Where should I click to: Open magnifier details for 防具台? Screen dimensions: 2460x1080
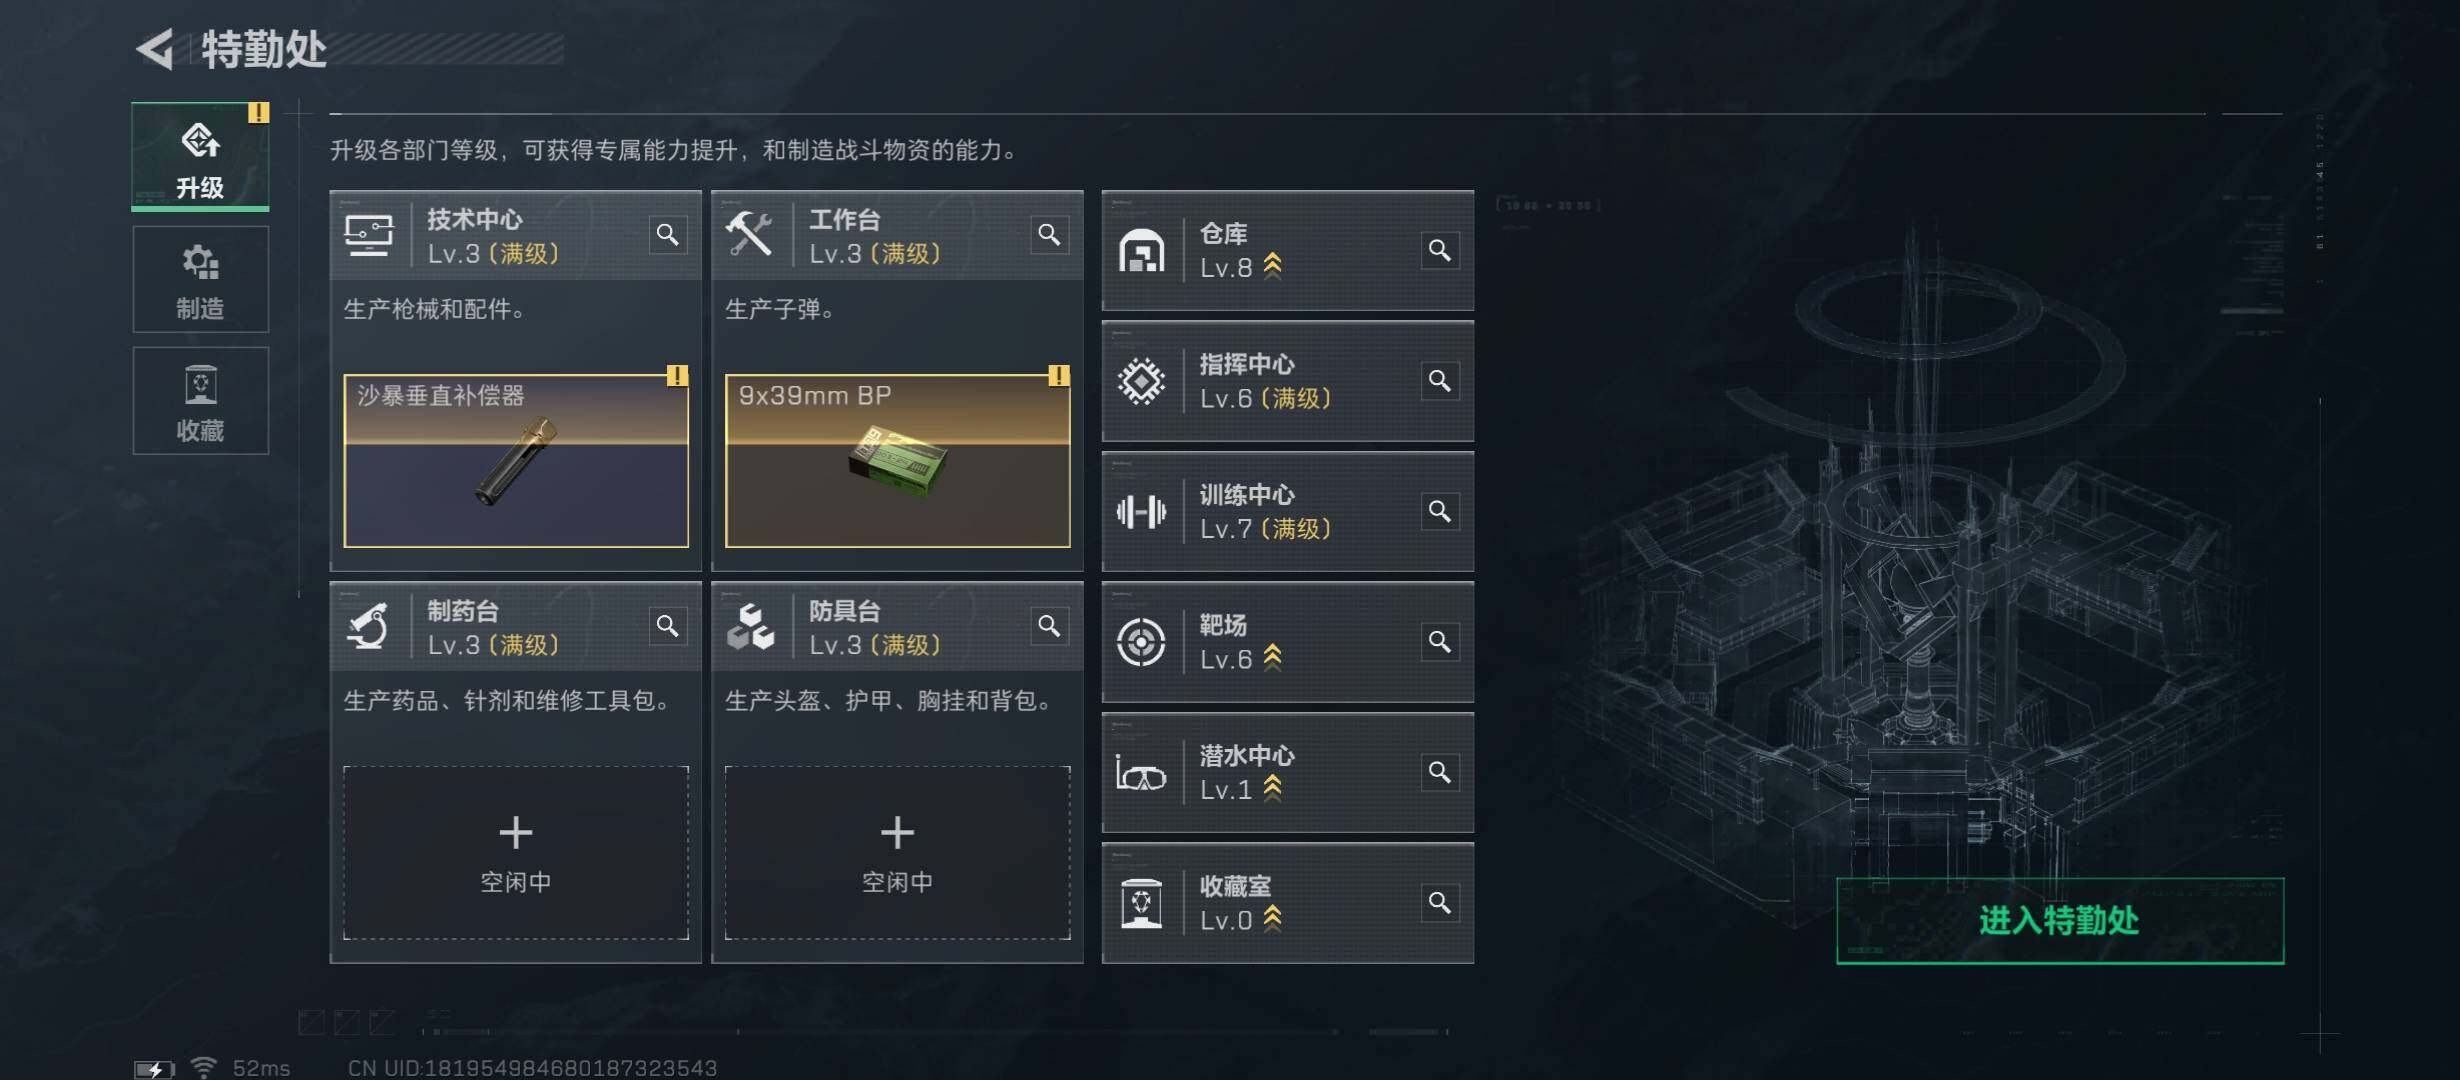click(x=1049, y=626)
